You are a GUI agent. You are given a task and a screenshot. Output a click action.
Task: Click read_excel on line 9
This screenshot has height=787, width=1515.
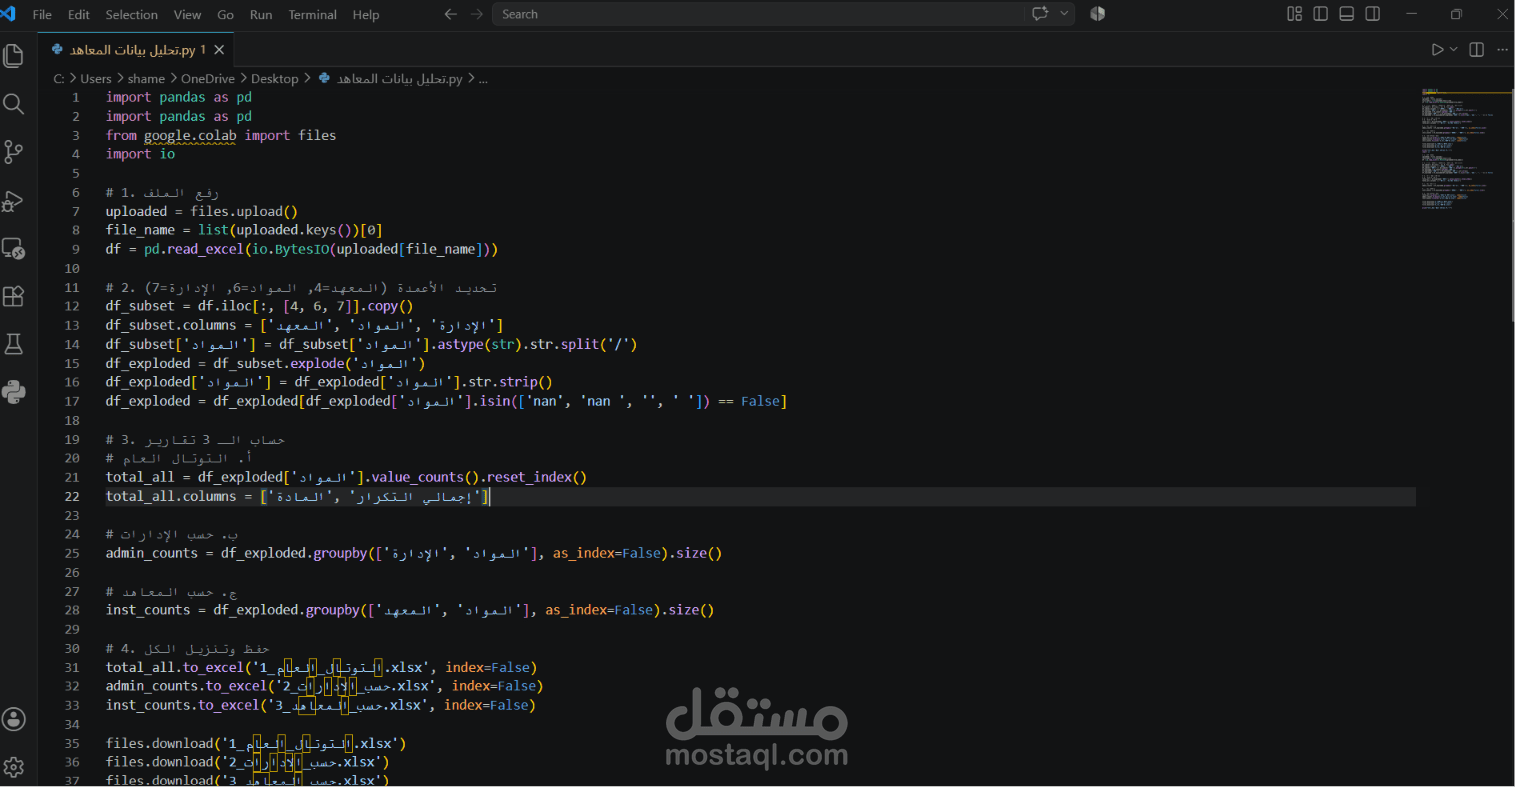pos(206,249)
